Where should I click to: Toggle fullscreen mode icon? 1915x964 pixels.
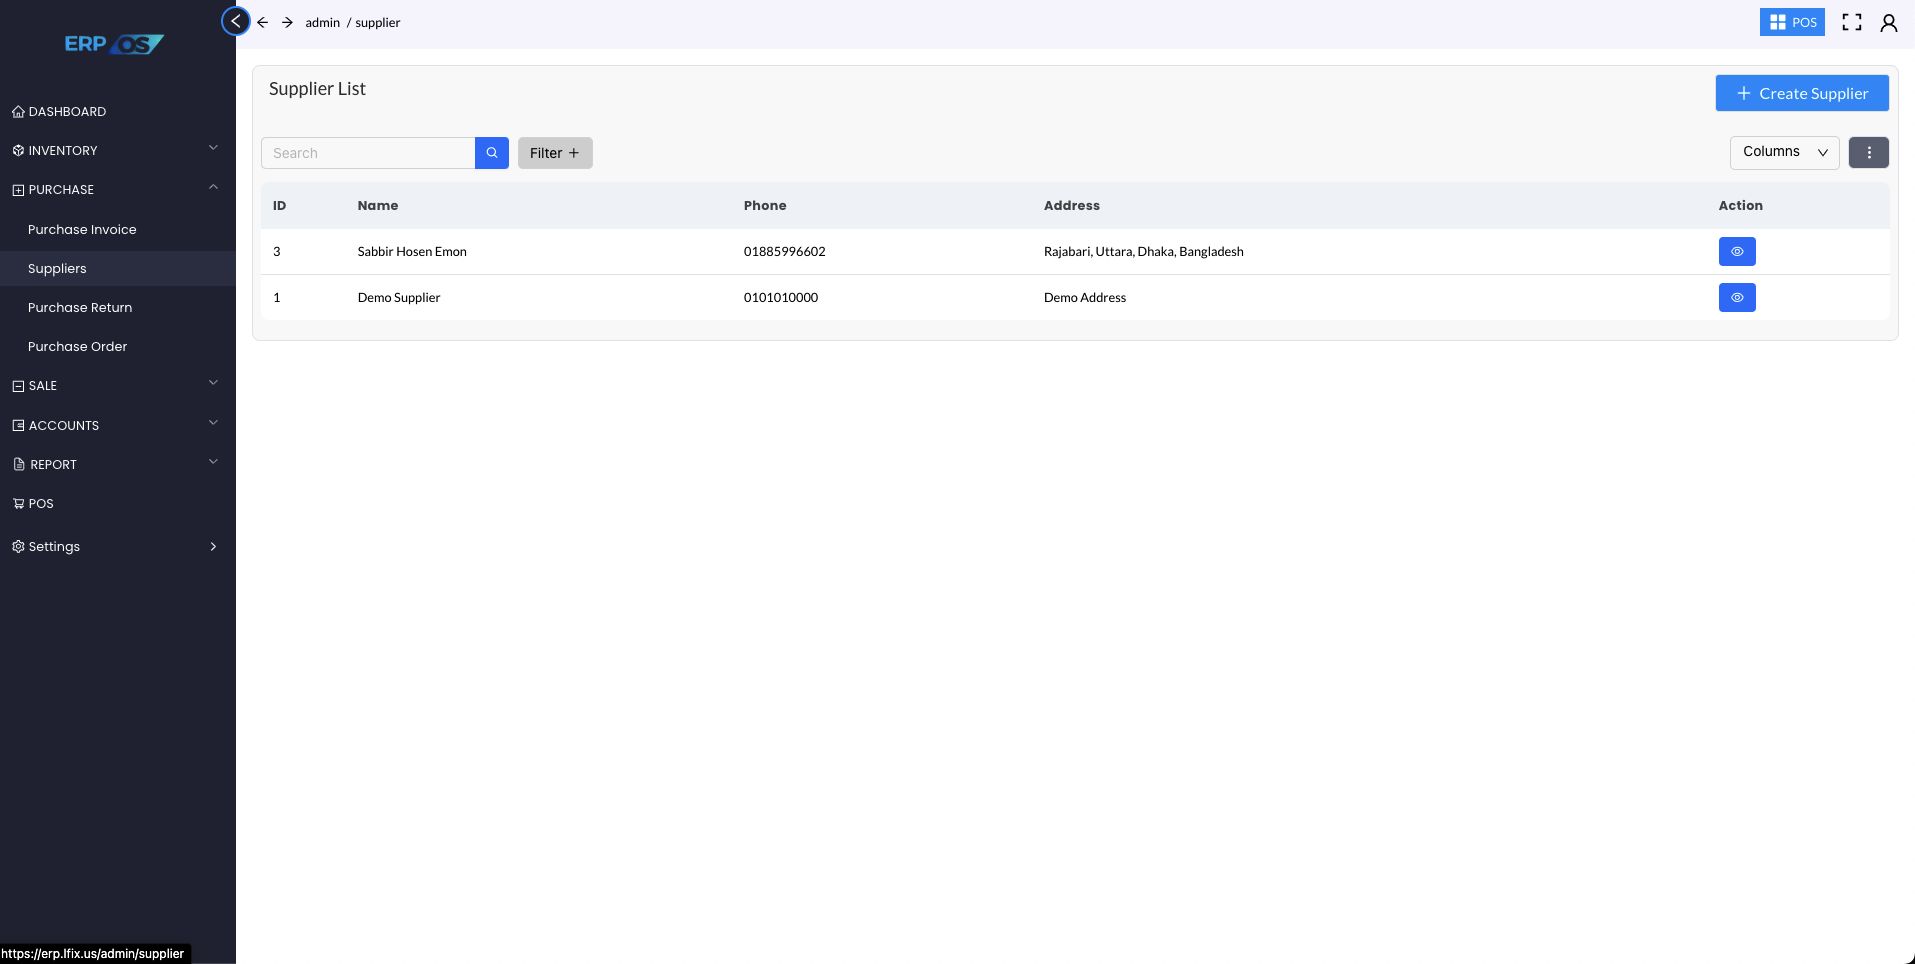click(1851, 22)
